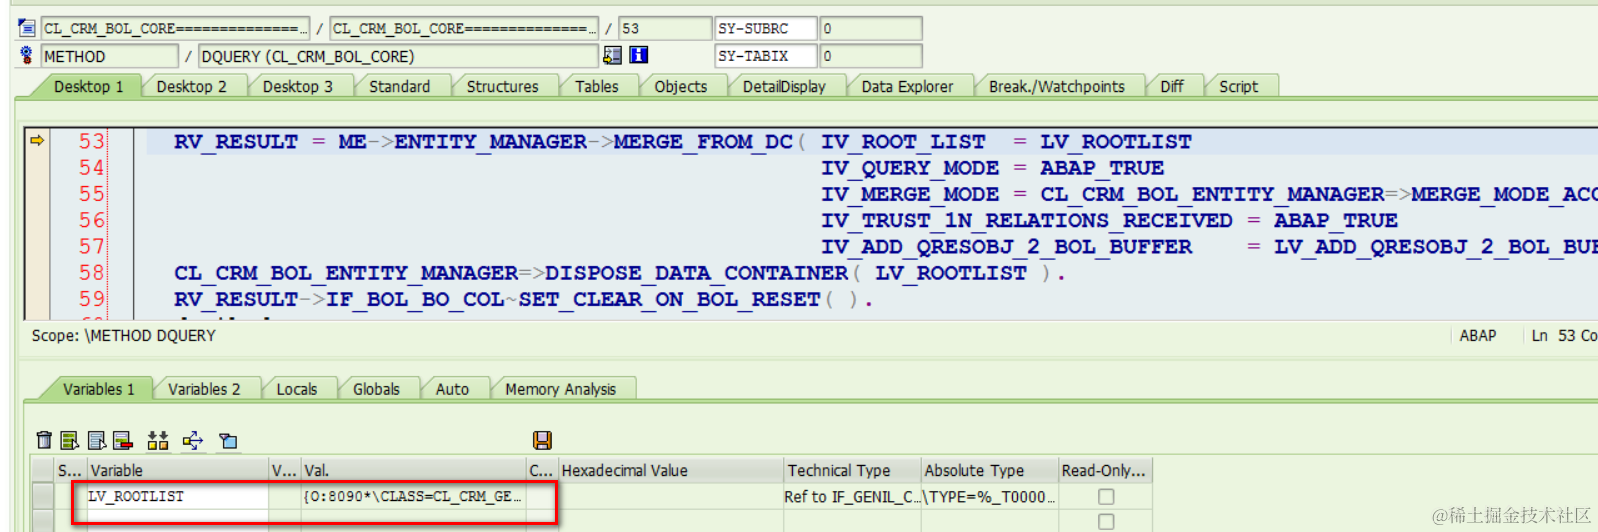
Task: Click the Read-Only column header
Action: tap(1104, 470)
